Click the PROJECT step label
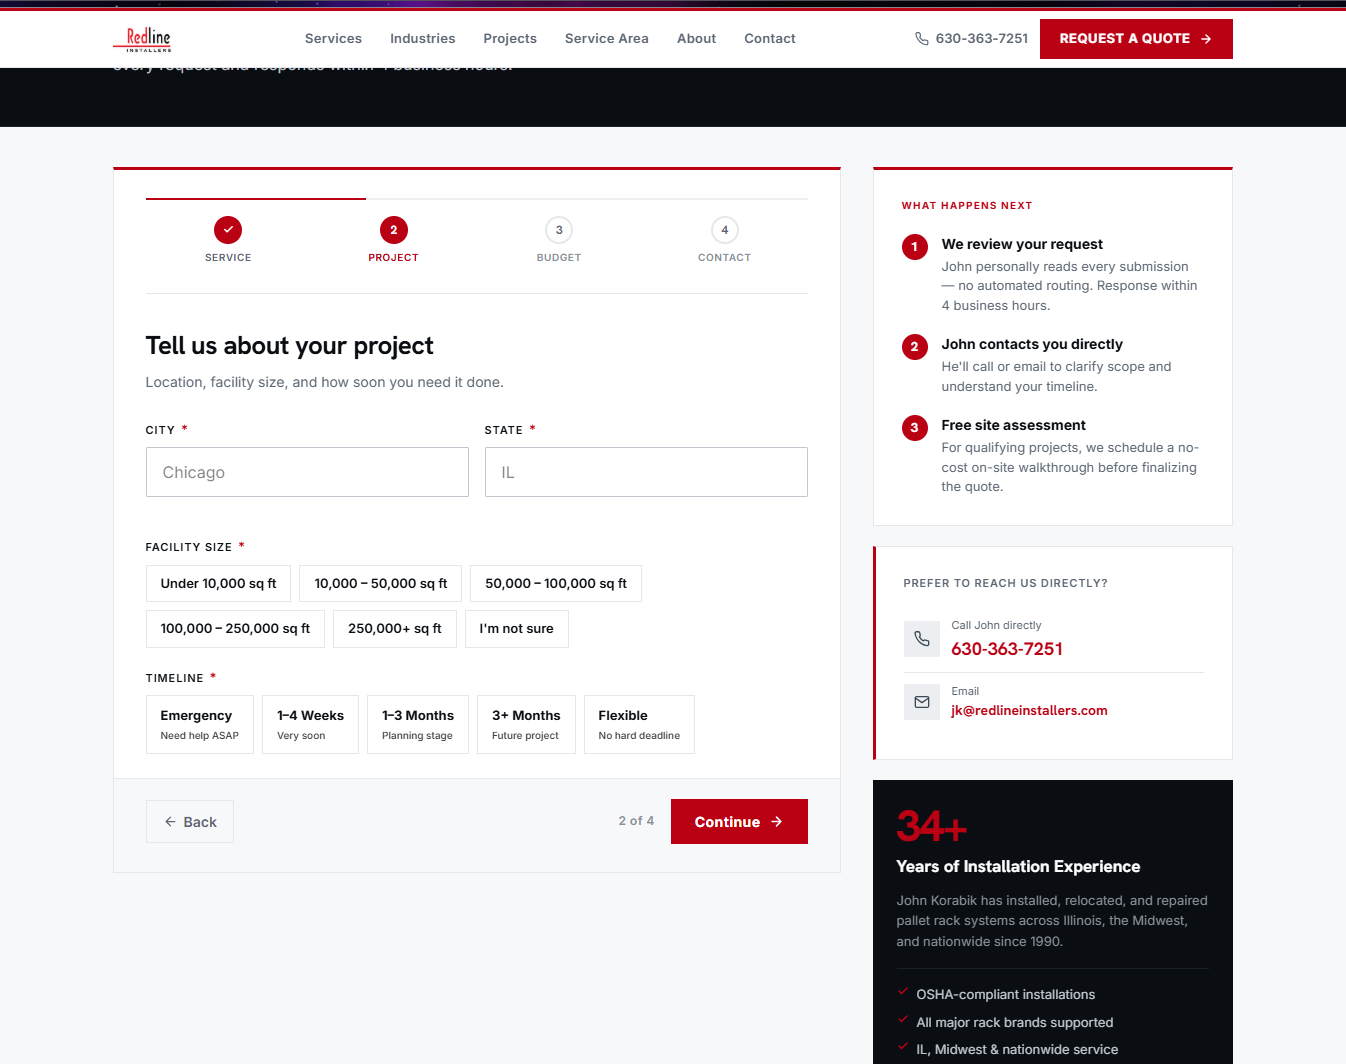This screenshot has width=1346, height=1064. [394, 258]
